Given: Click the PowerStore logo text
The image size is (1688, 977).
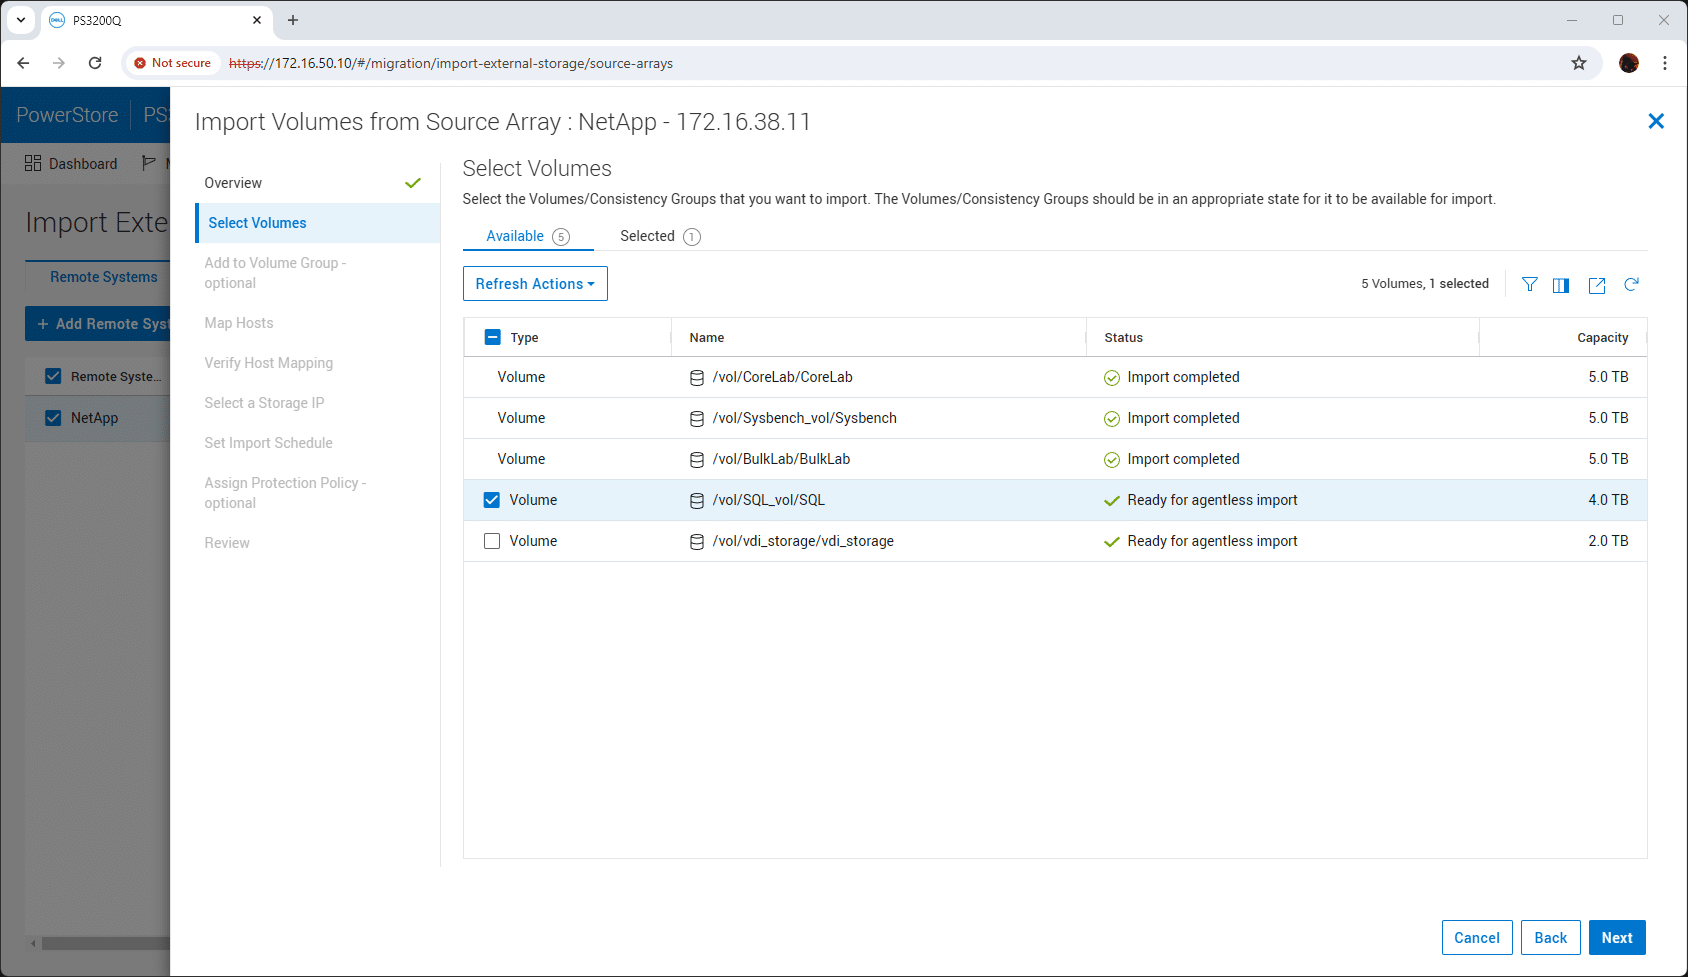Looking at the screenshot, I should 67,115.
